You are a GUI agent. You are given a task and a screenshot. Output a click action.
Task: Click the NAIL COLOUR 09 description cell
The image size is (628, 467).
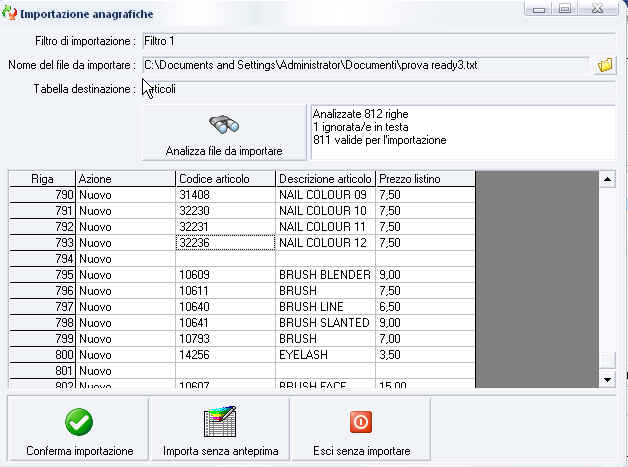click(x=325, y=195)
